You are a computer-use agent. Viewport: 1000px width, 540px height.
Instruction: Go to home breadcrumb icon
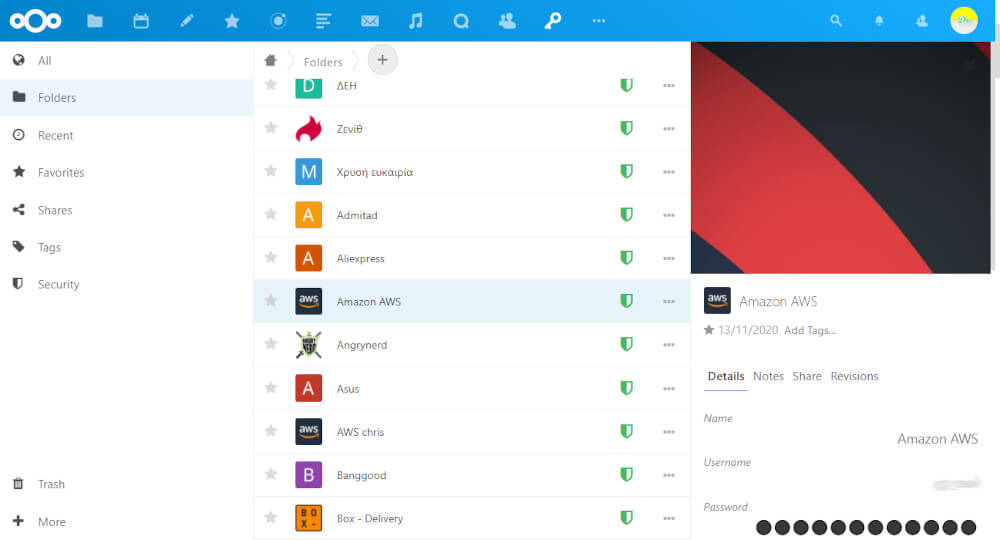pos(270,61)
